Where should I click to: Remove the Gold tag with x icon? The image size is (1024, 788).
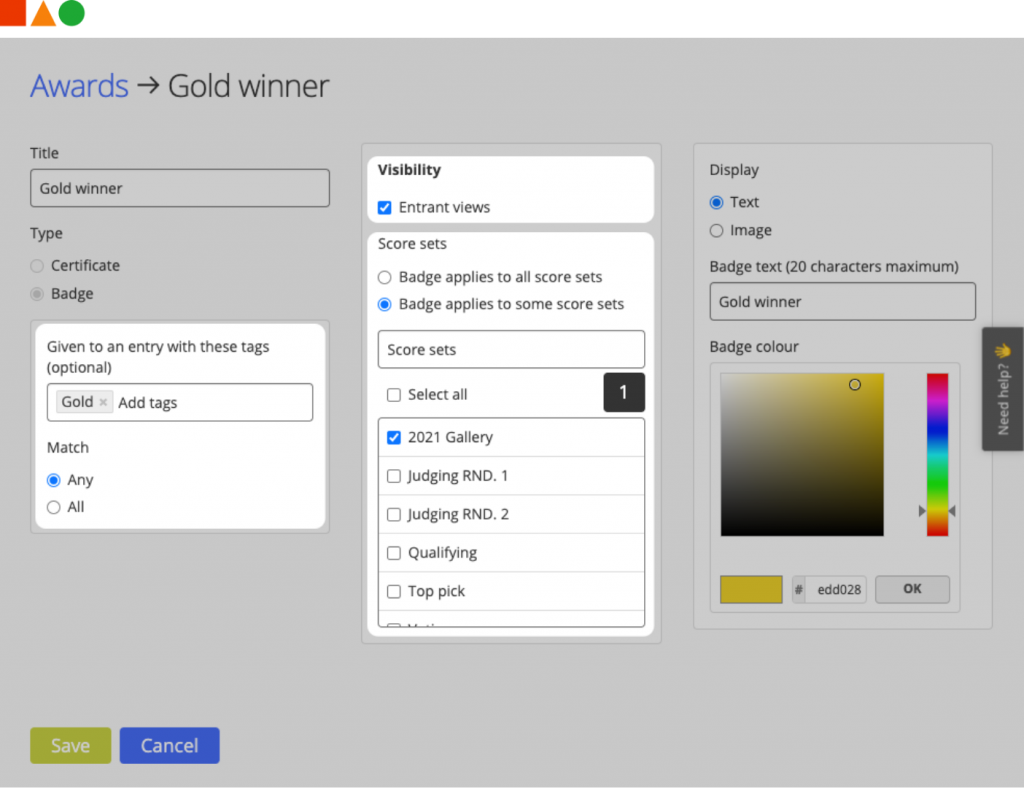point(103,402)
